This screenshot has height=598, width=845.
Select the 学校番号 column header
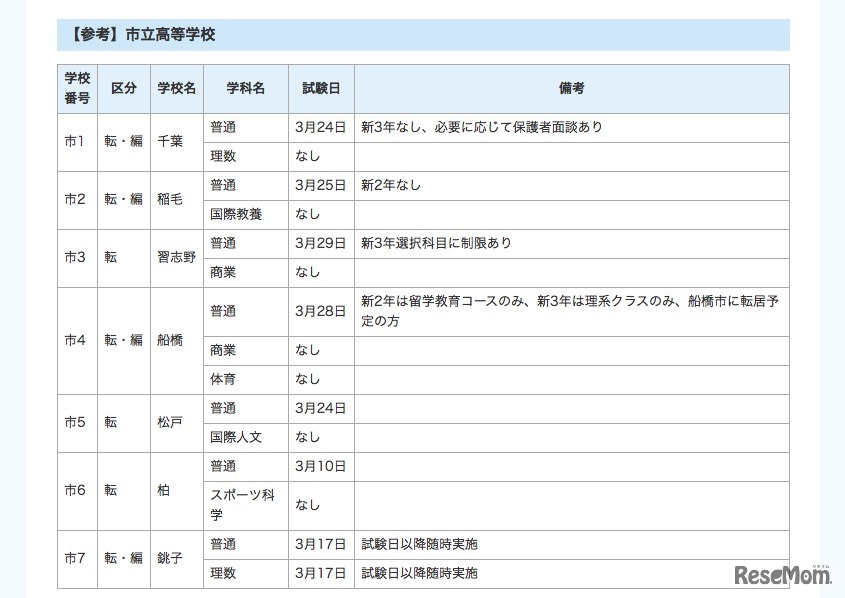[76, 88]
